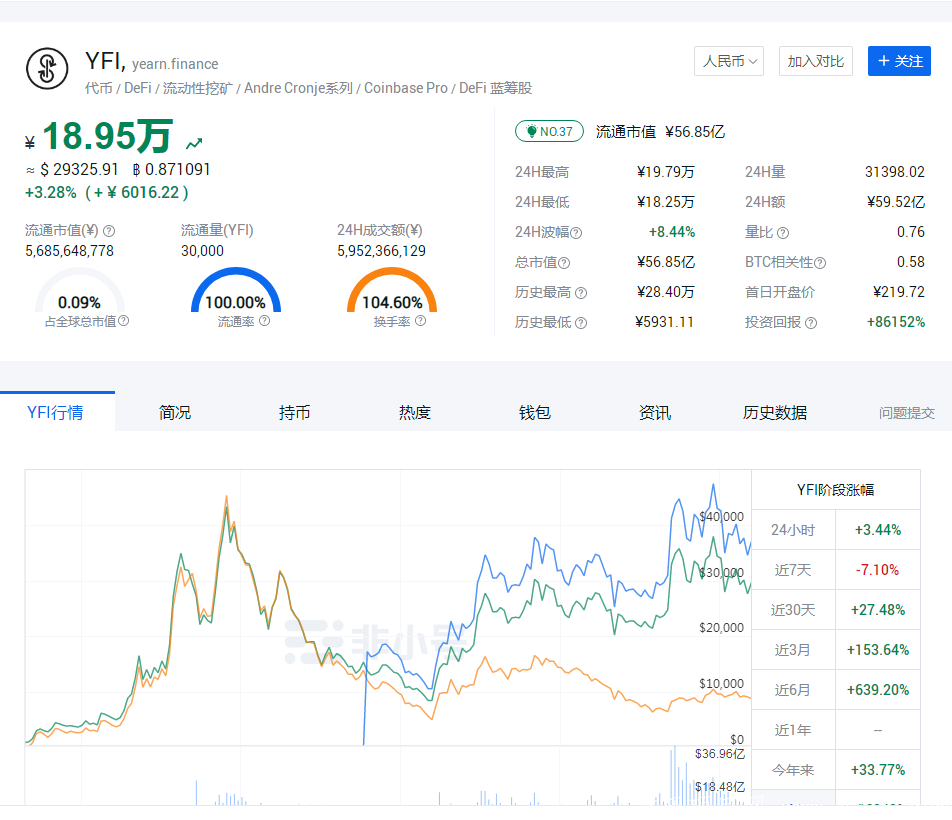This screenshot has width=952, height=820.
Task: Click the 24H最低 ¥18.25万 value
Action: pos(665,202)
